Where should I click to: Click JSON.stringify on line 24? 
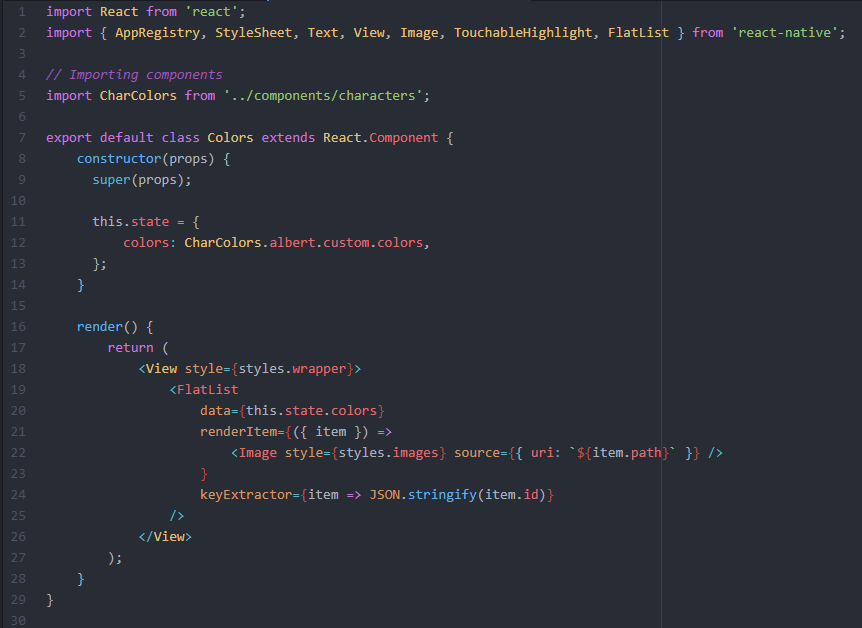[x=423, y=494]
